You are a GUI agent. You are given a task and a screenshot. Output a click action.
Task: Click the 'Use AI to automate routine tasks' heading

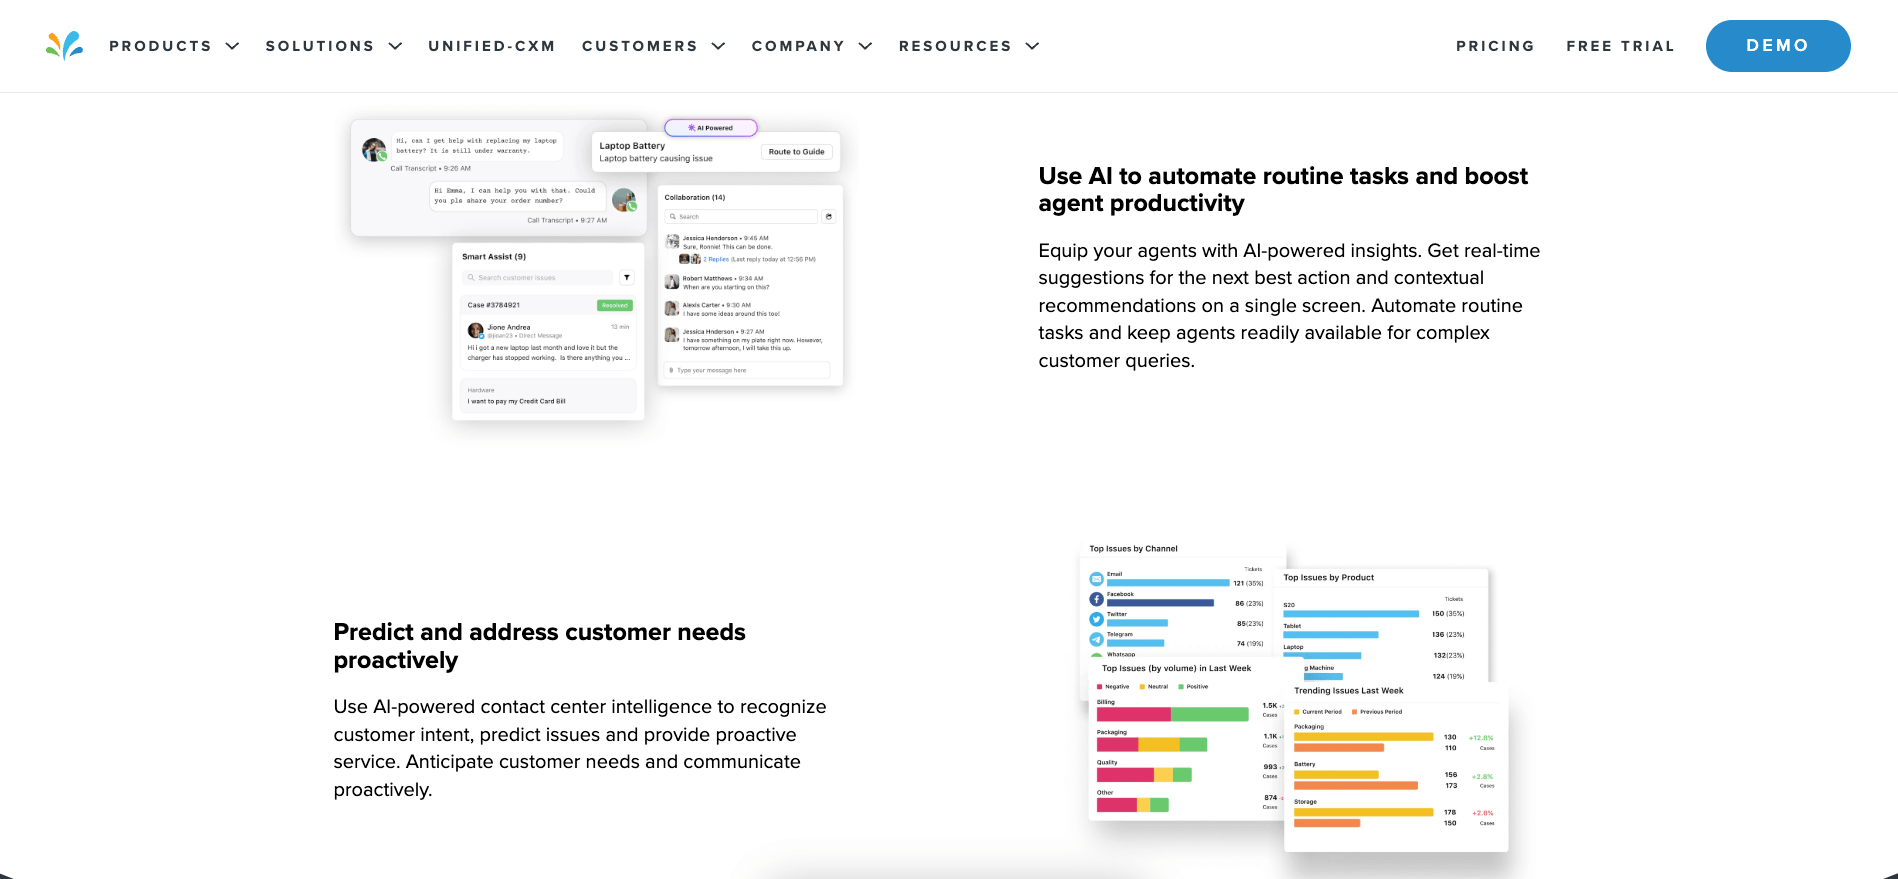(x=1283, y=190)
